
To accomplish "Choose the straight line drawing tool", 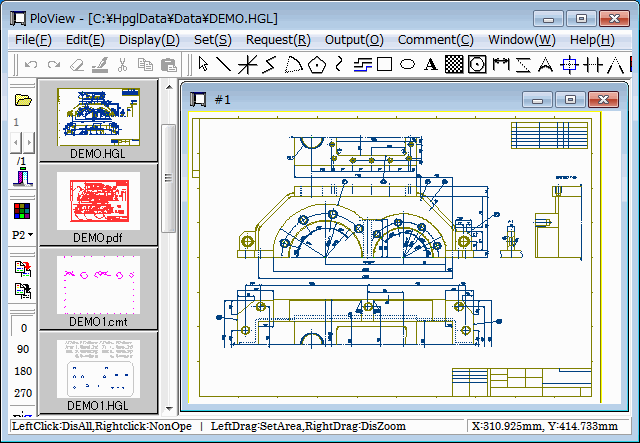I will 225,65.
